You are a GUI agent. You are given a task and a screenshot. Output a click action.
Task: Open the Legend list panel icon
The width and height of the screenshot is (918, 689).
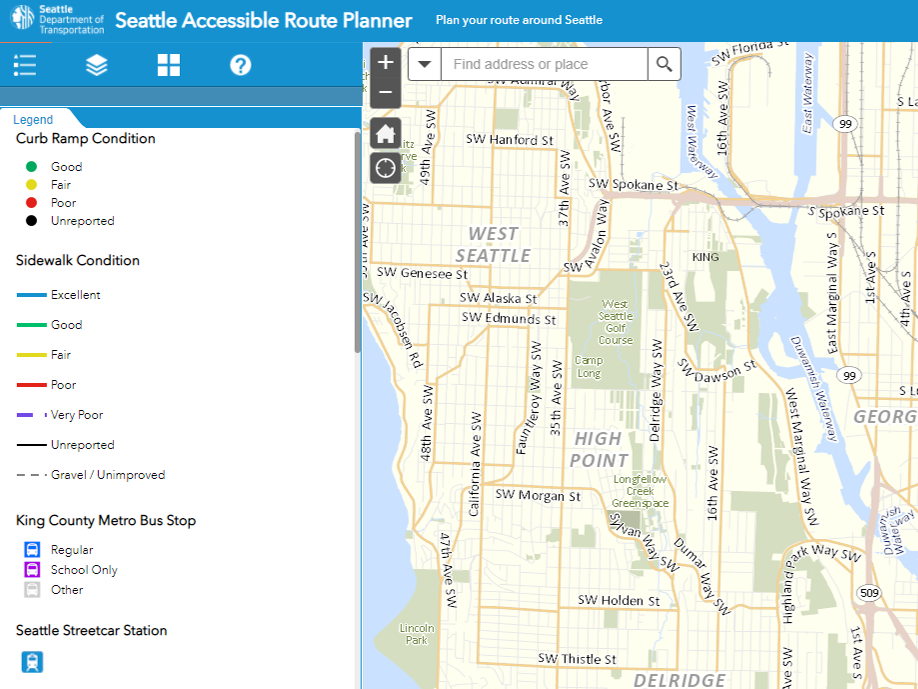pyautogui.click(x=25, y=65)
